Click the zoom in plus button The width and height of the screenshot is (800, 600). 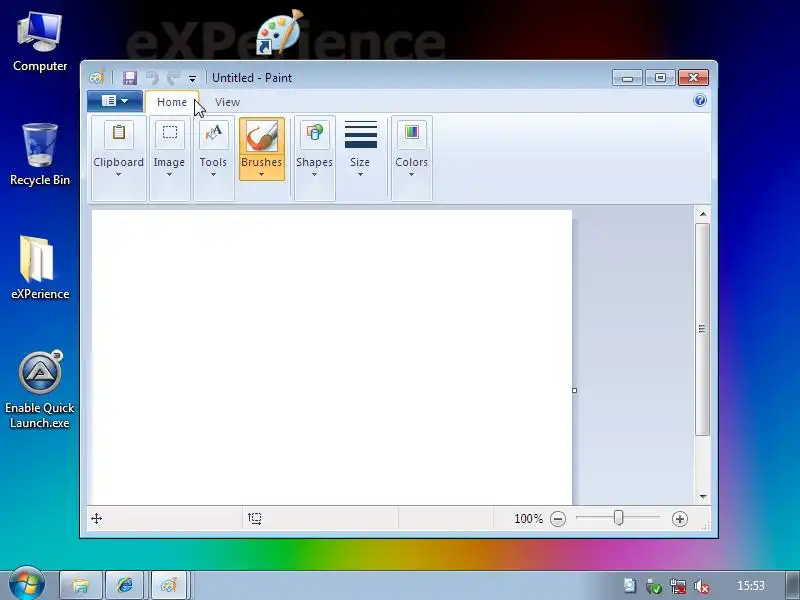point(680,519)
